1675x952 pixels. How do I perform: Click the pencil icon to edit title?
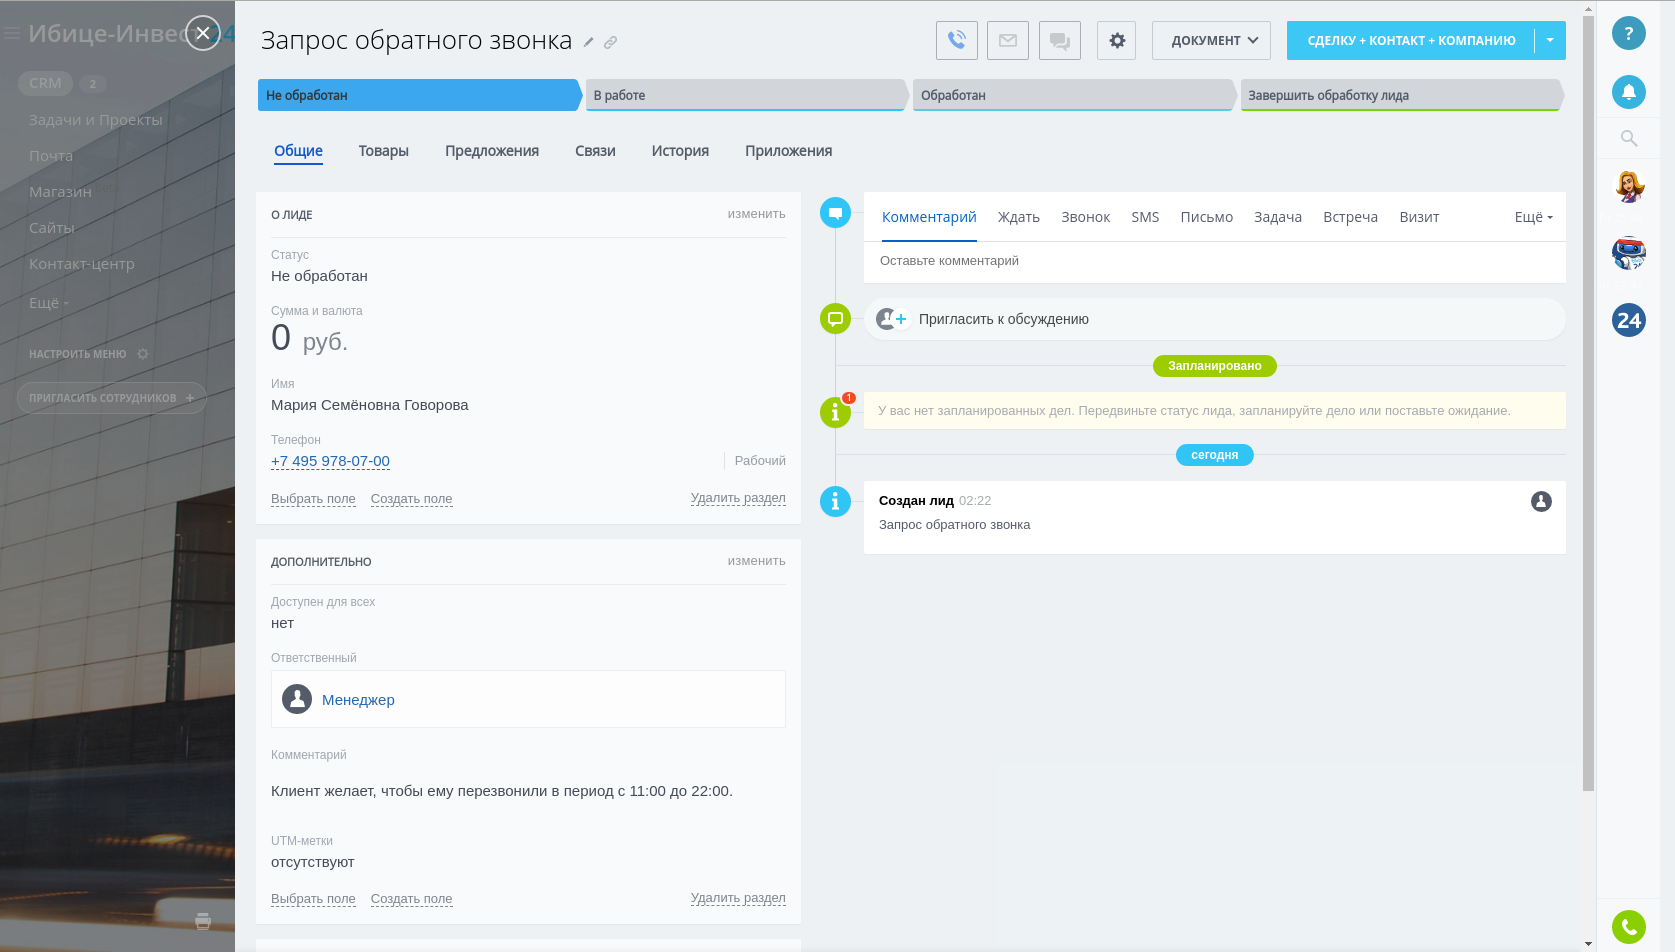[589, 42]
